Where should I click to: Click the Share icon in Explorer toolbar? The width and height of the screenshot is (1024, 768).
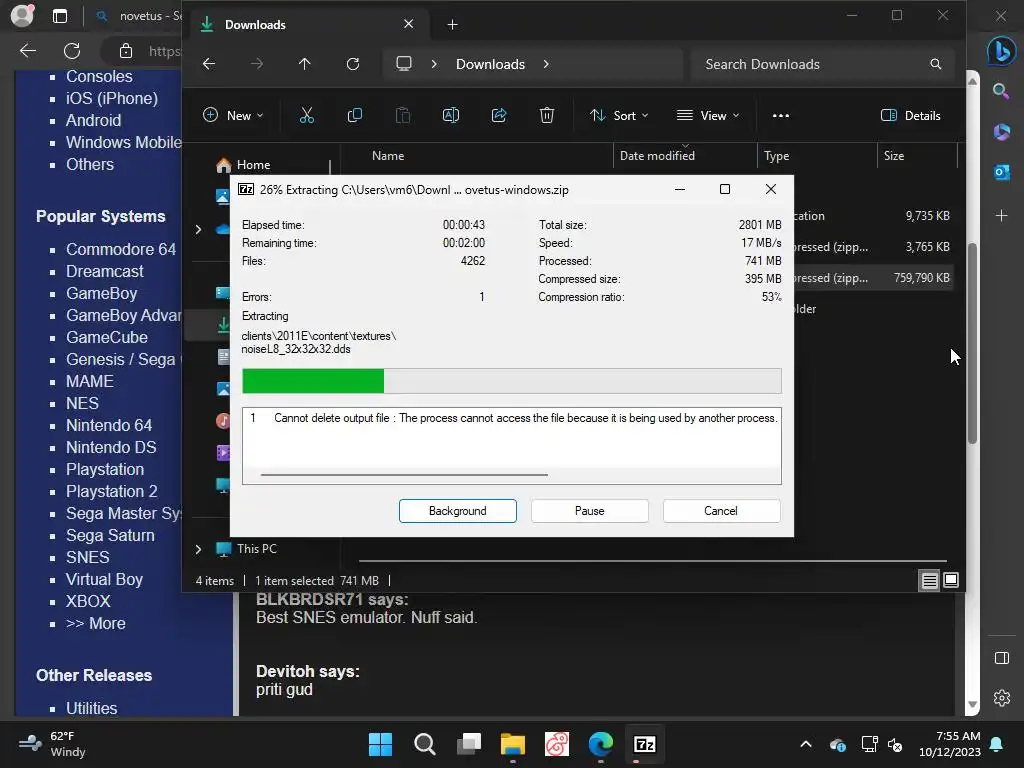(499, 116)
